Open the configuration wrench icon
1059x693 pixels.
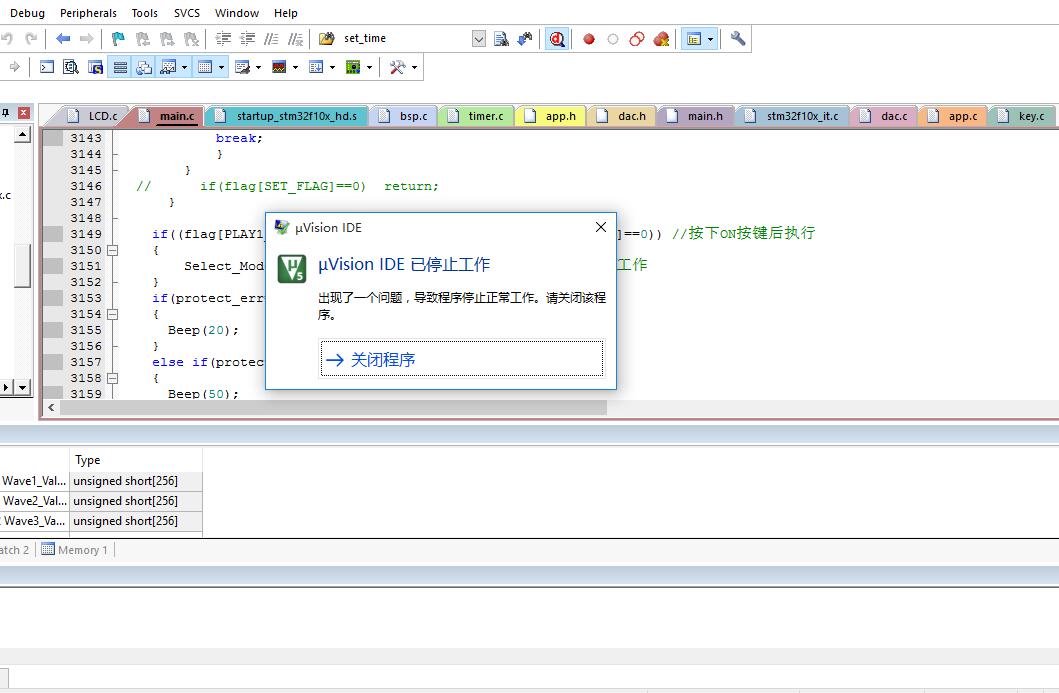[x=738, y=38]
